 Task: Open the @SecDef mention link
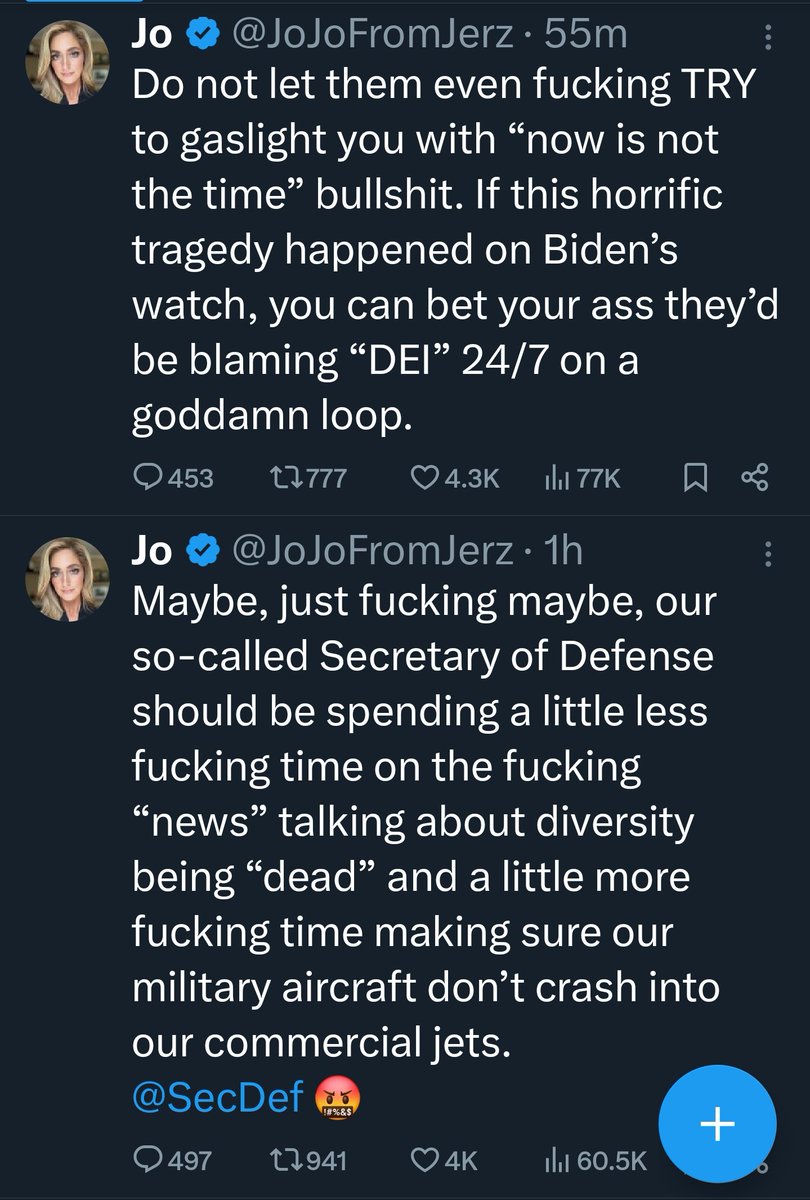point(218,1097)
